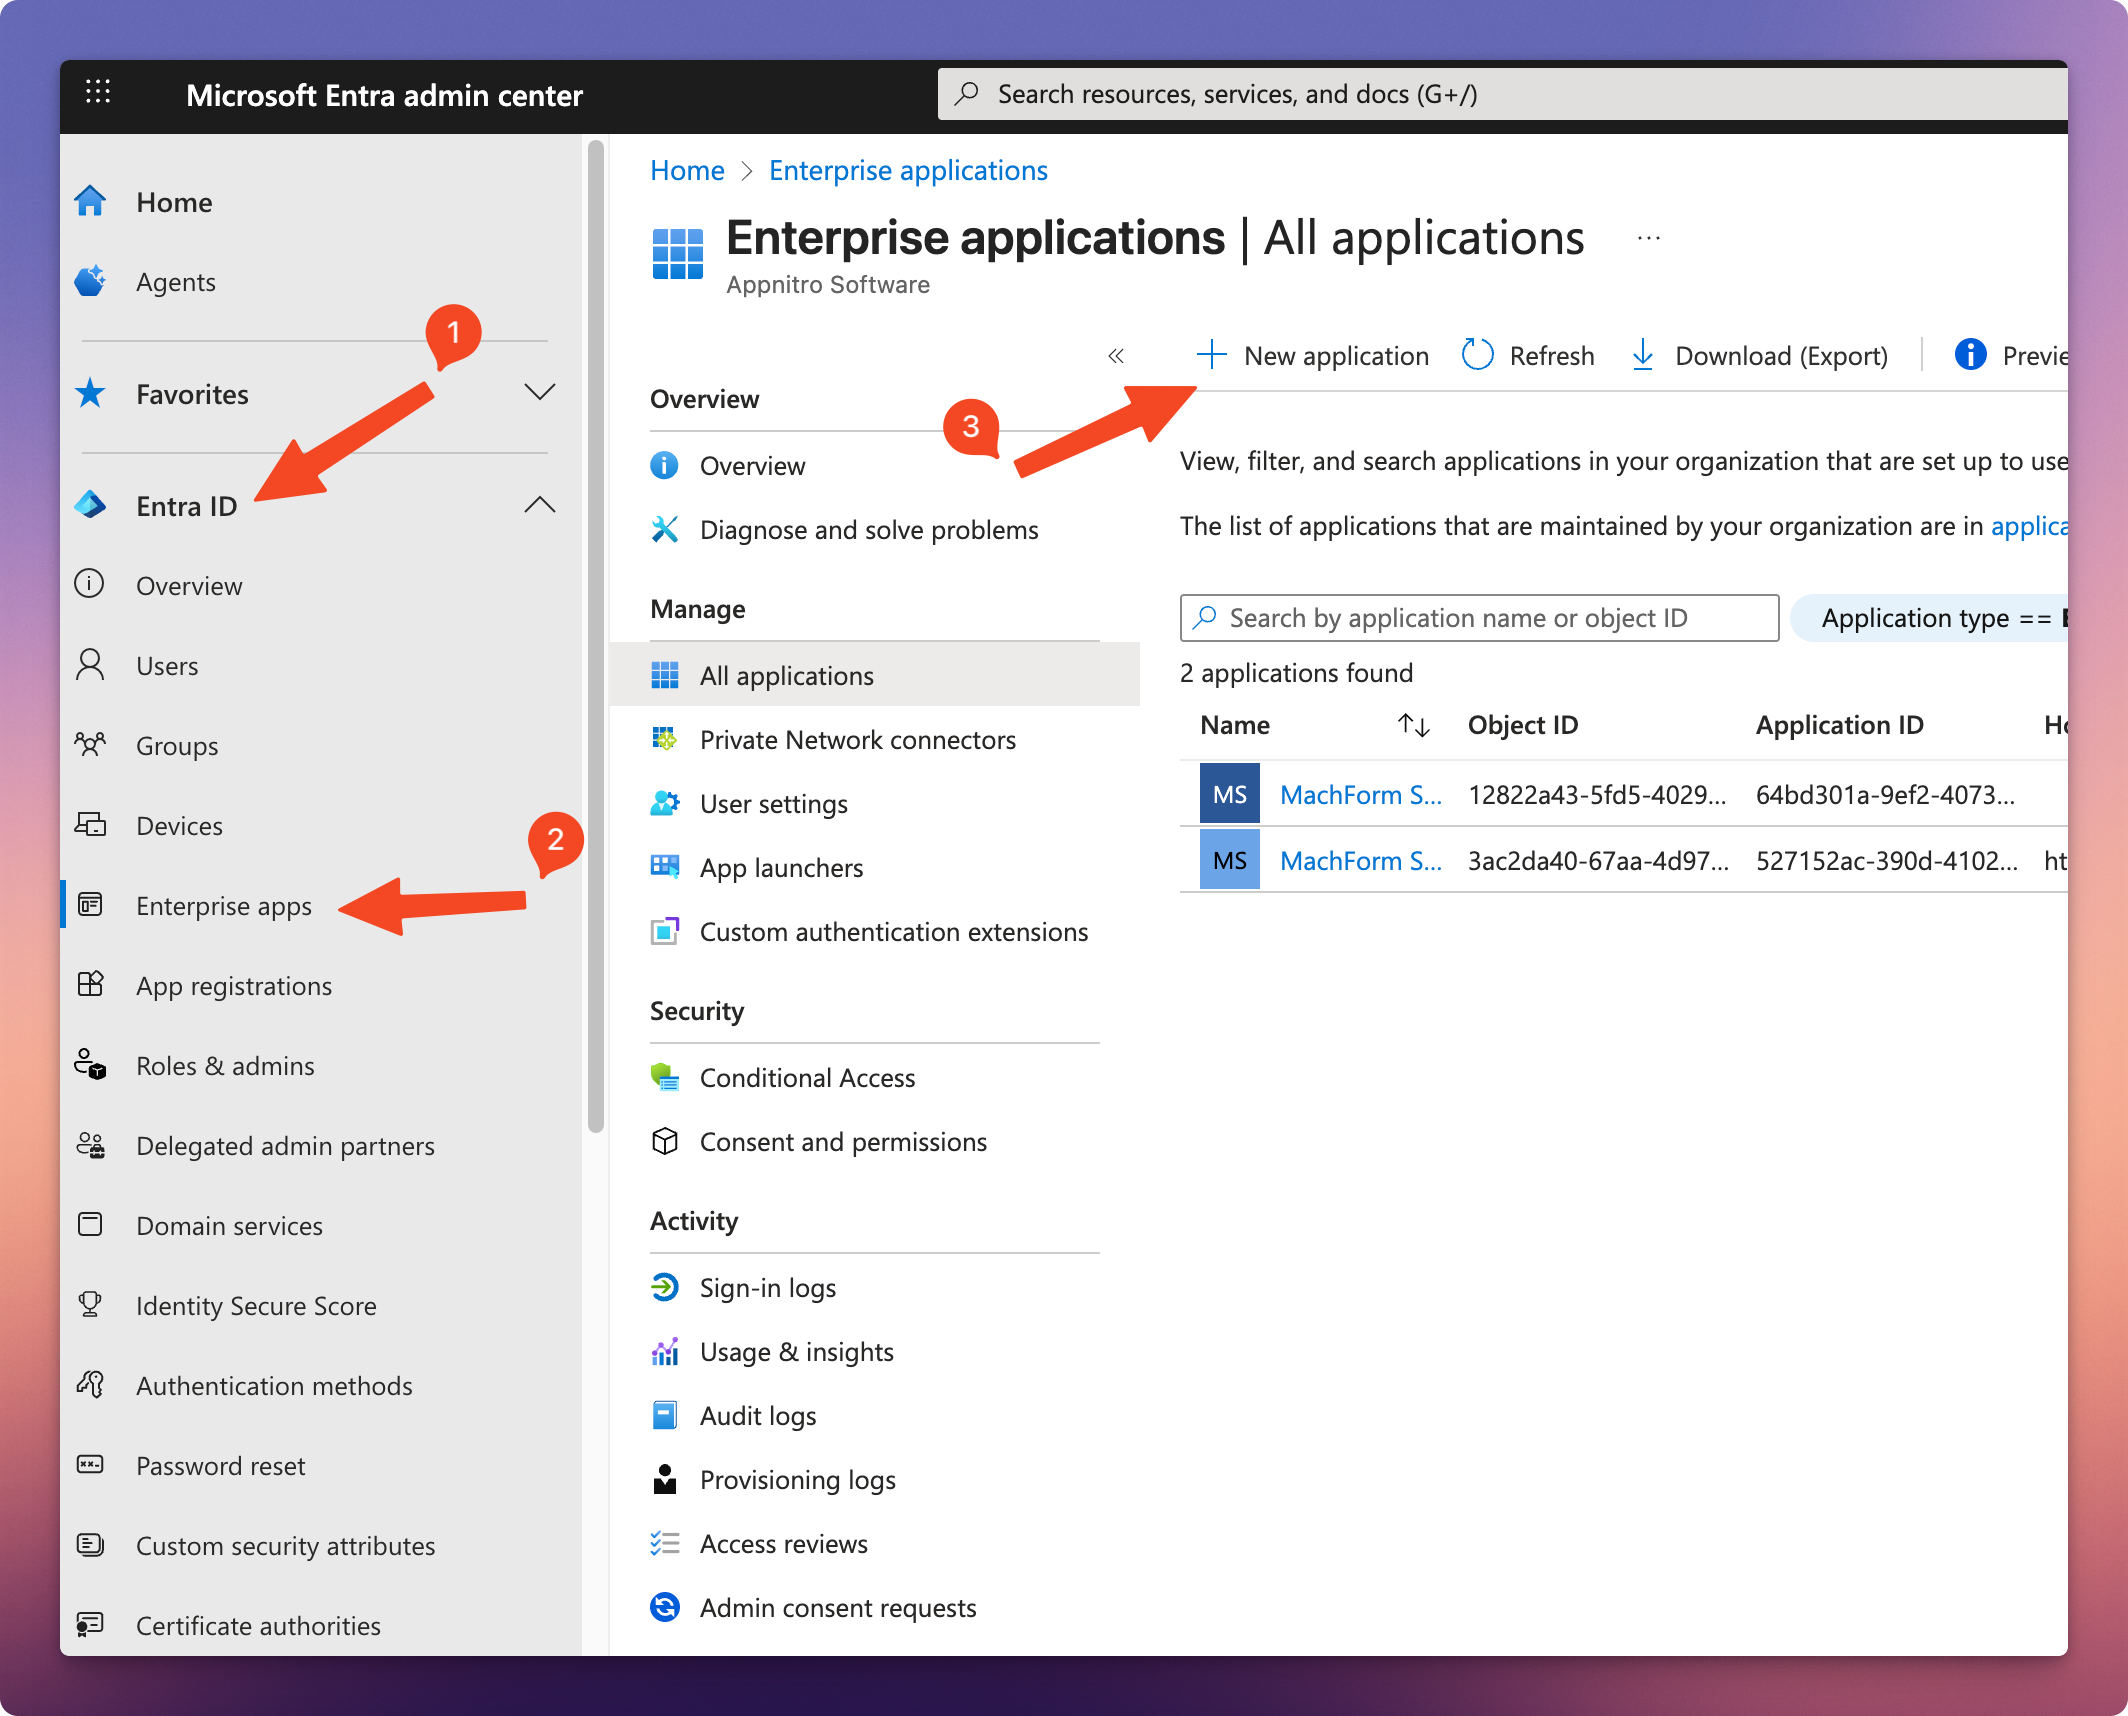Open the Home breadcrumb link
This screenshot has width=2128, height=1716.
[x=687, y=170]
